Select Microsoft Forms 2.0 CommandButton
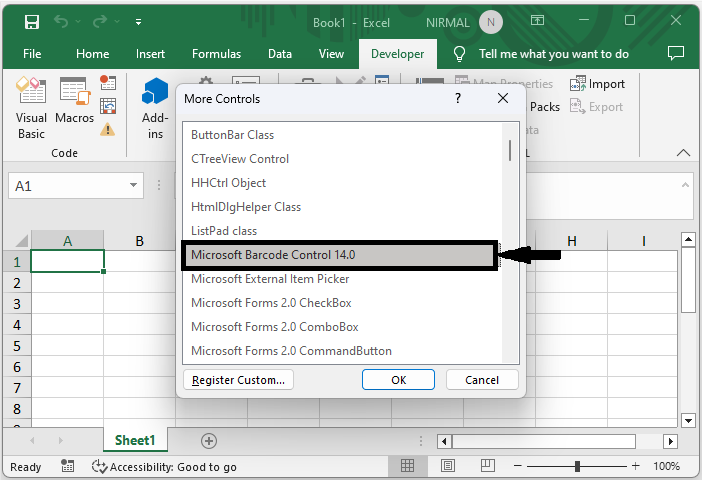702x480 pixels. coord(342,351)
